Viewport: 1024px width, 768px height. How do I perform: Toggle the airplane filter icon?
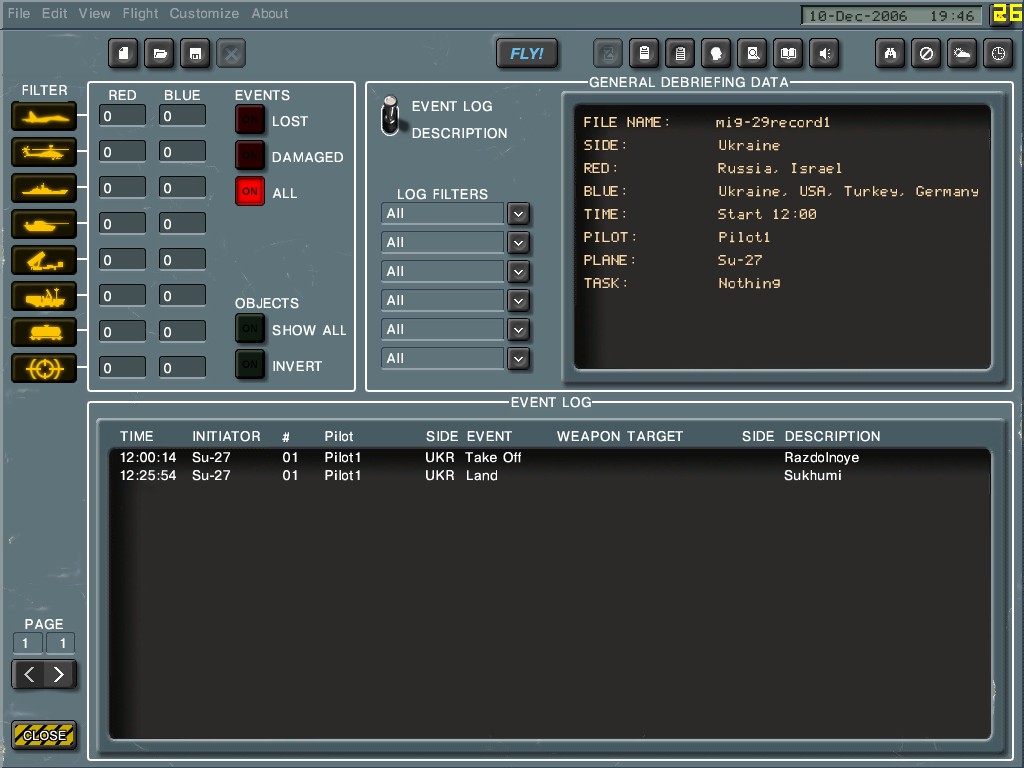[44, 118]
